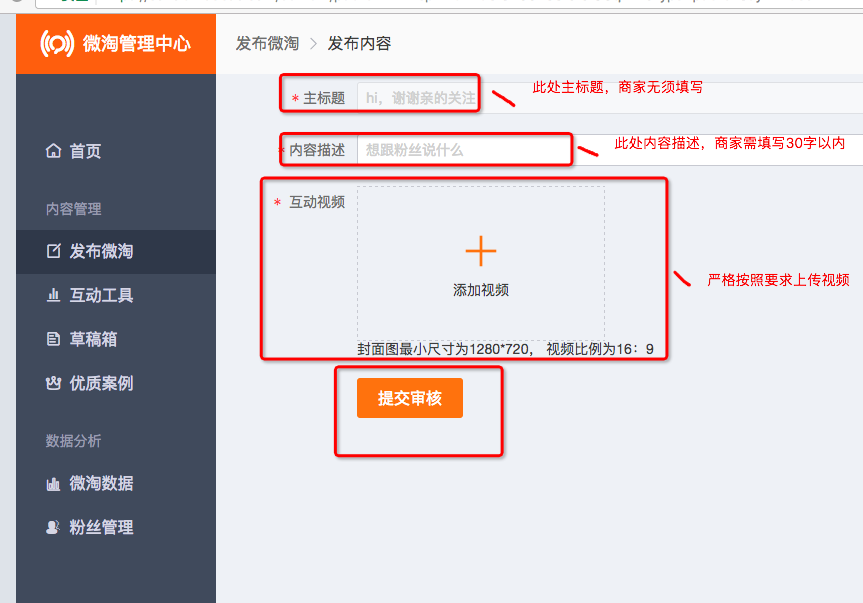
Task: Click the user icon beside 粉丝管理
Action: point(53,528)
